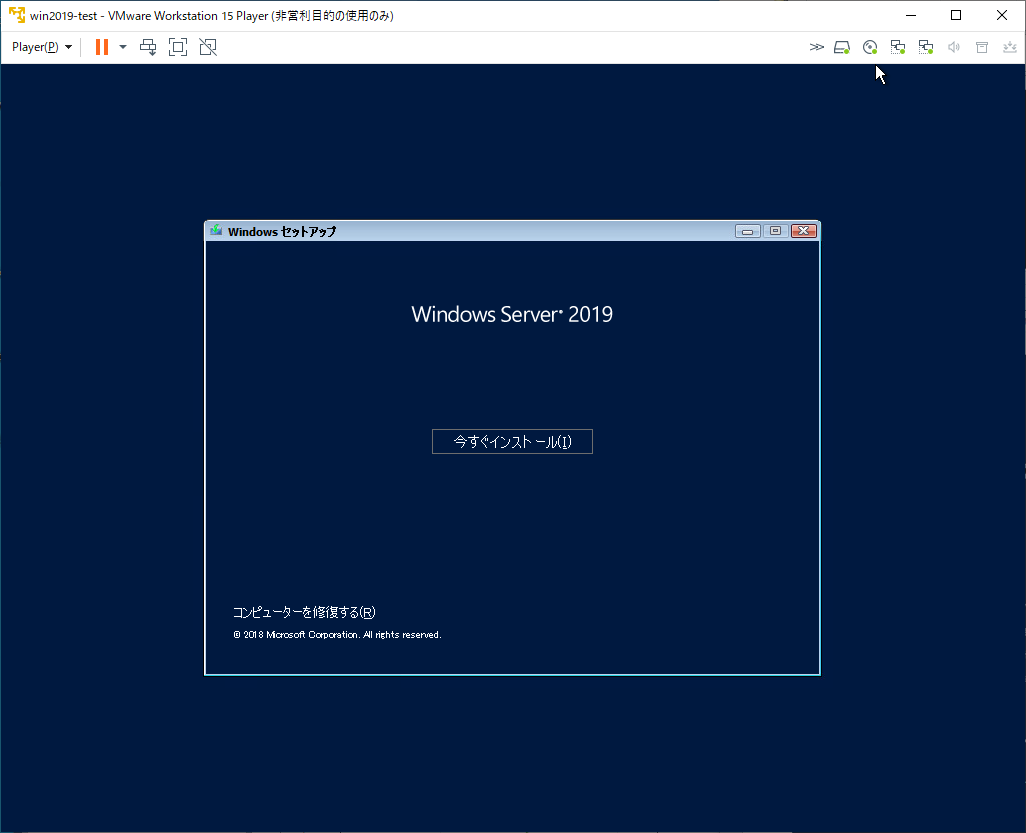Viewport: 1026px width, 833px height.
Task: Click the exit Unity mode icon
Action: tap(208, 46)
